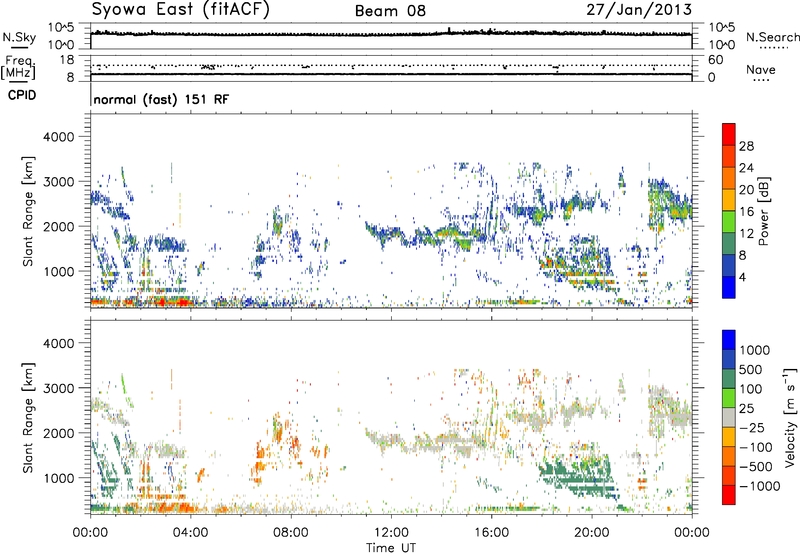
Task: Select the velocity panel "Slant Range [km]" label
Action: 28,418
